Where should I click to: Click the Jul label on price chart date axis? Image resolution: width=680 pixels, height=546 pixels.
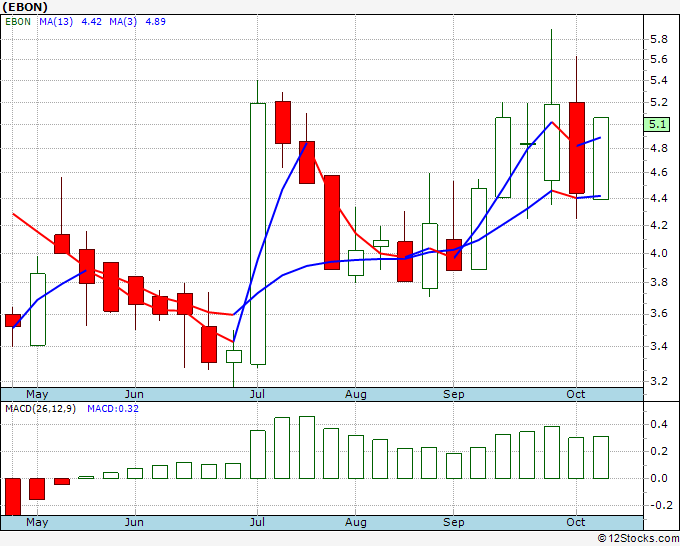click(x=257, y=394)
